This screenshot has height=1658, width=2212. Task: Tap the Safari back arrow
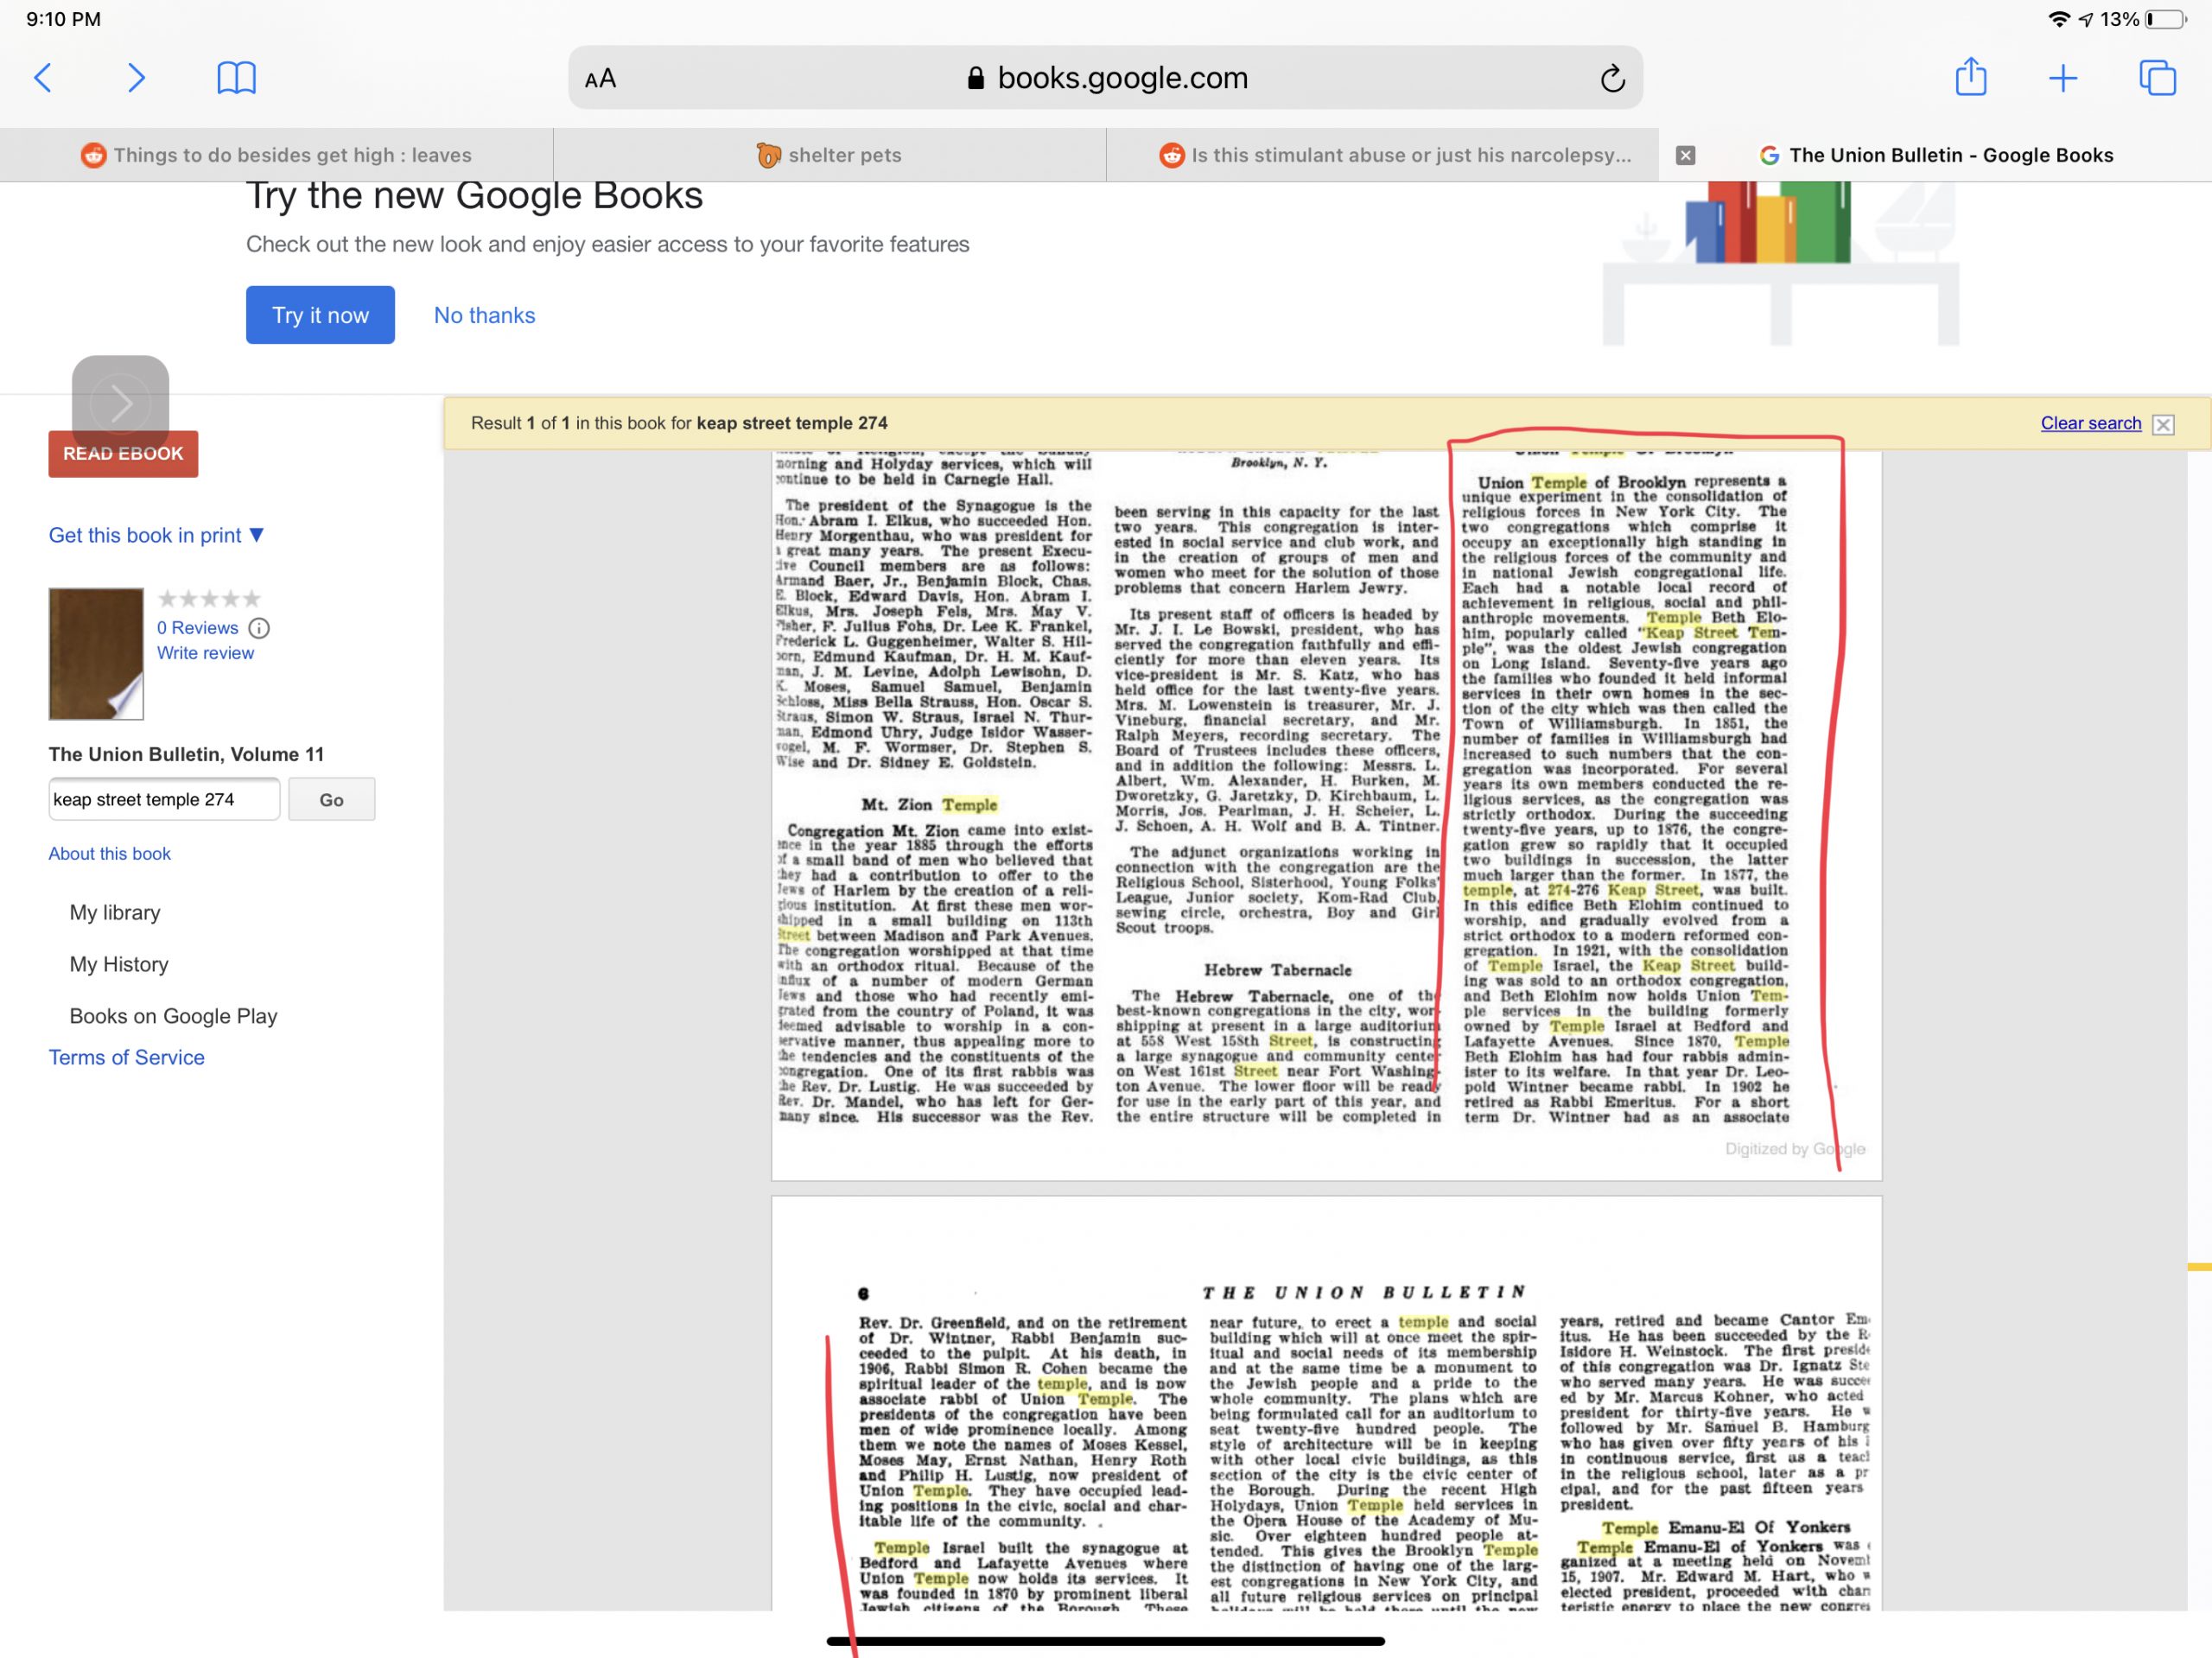pyautogui.click(x=43, y=78)
